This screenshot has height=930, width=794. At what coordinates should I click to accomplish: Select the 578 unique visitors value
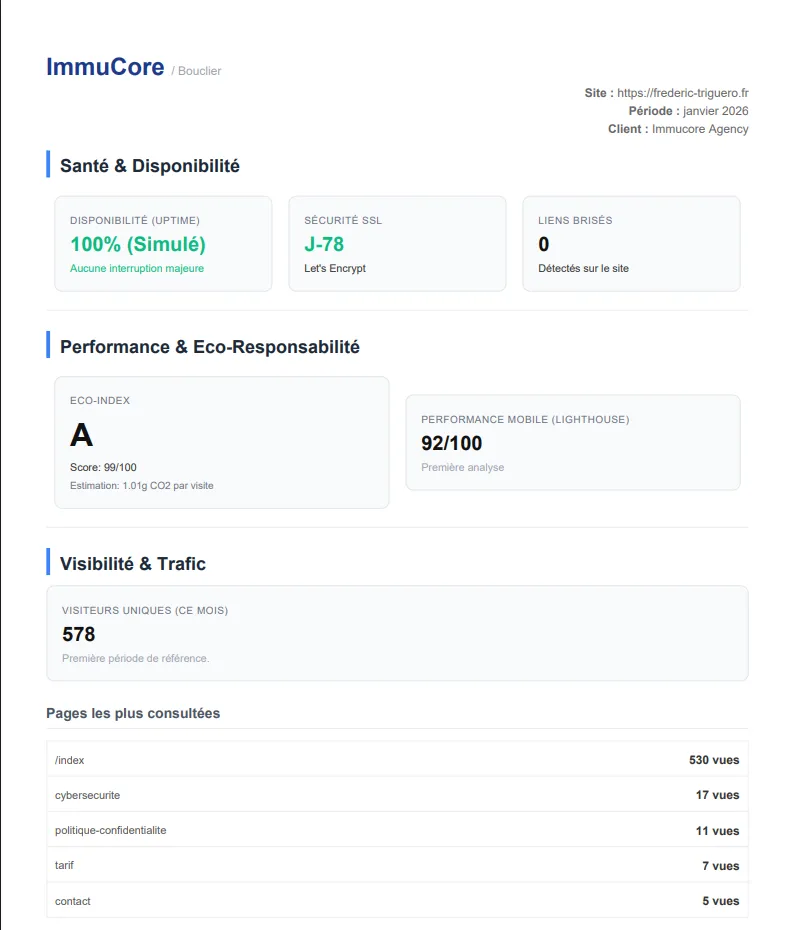79,634
